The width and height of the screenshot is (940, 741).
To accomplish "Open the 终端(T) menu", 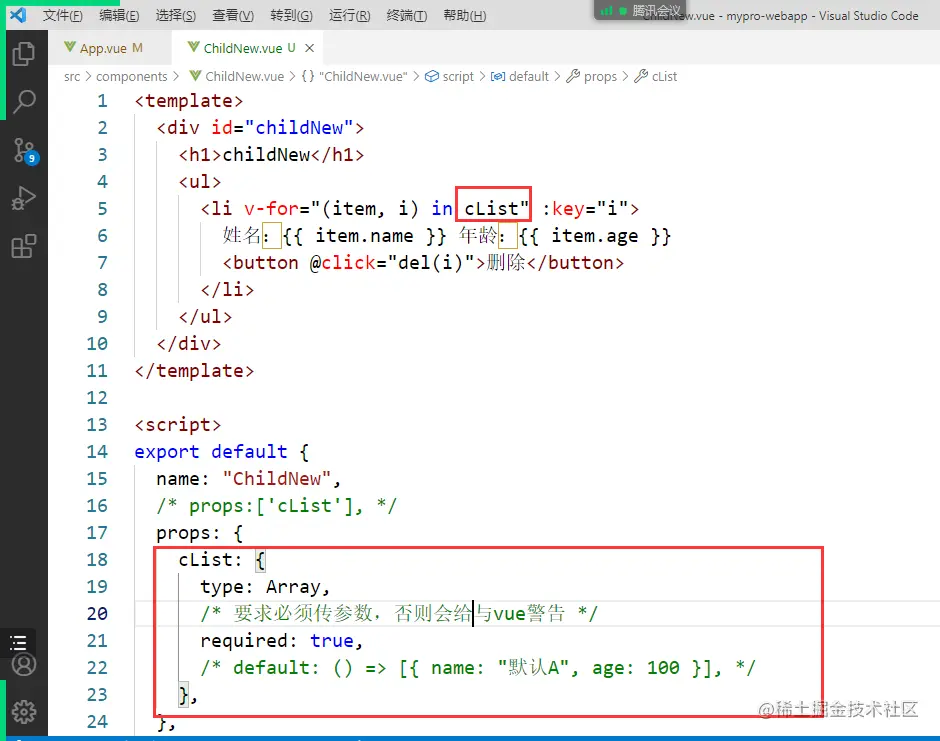I will (x=407, y=16).
